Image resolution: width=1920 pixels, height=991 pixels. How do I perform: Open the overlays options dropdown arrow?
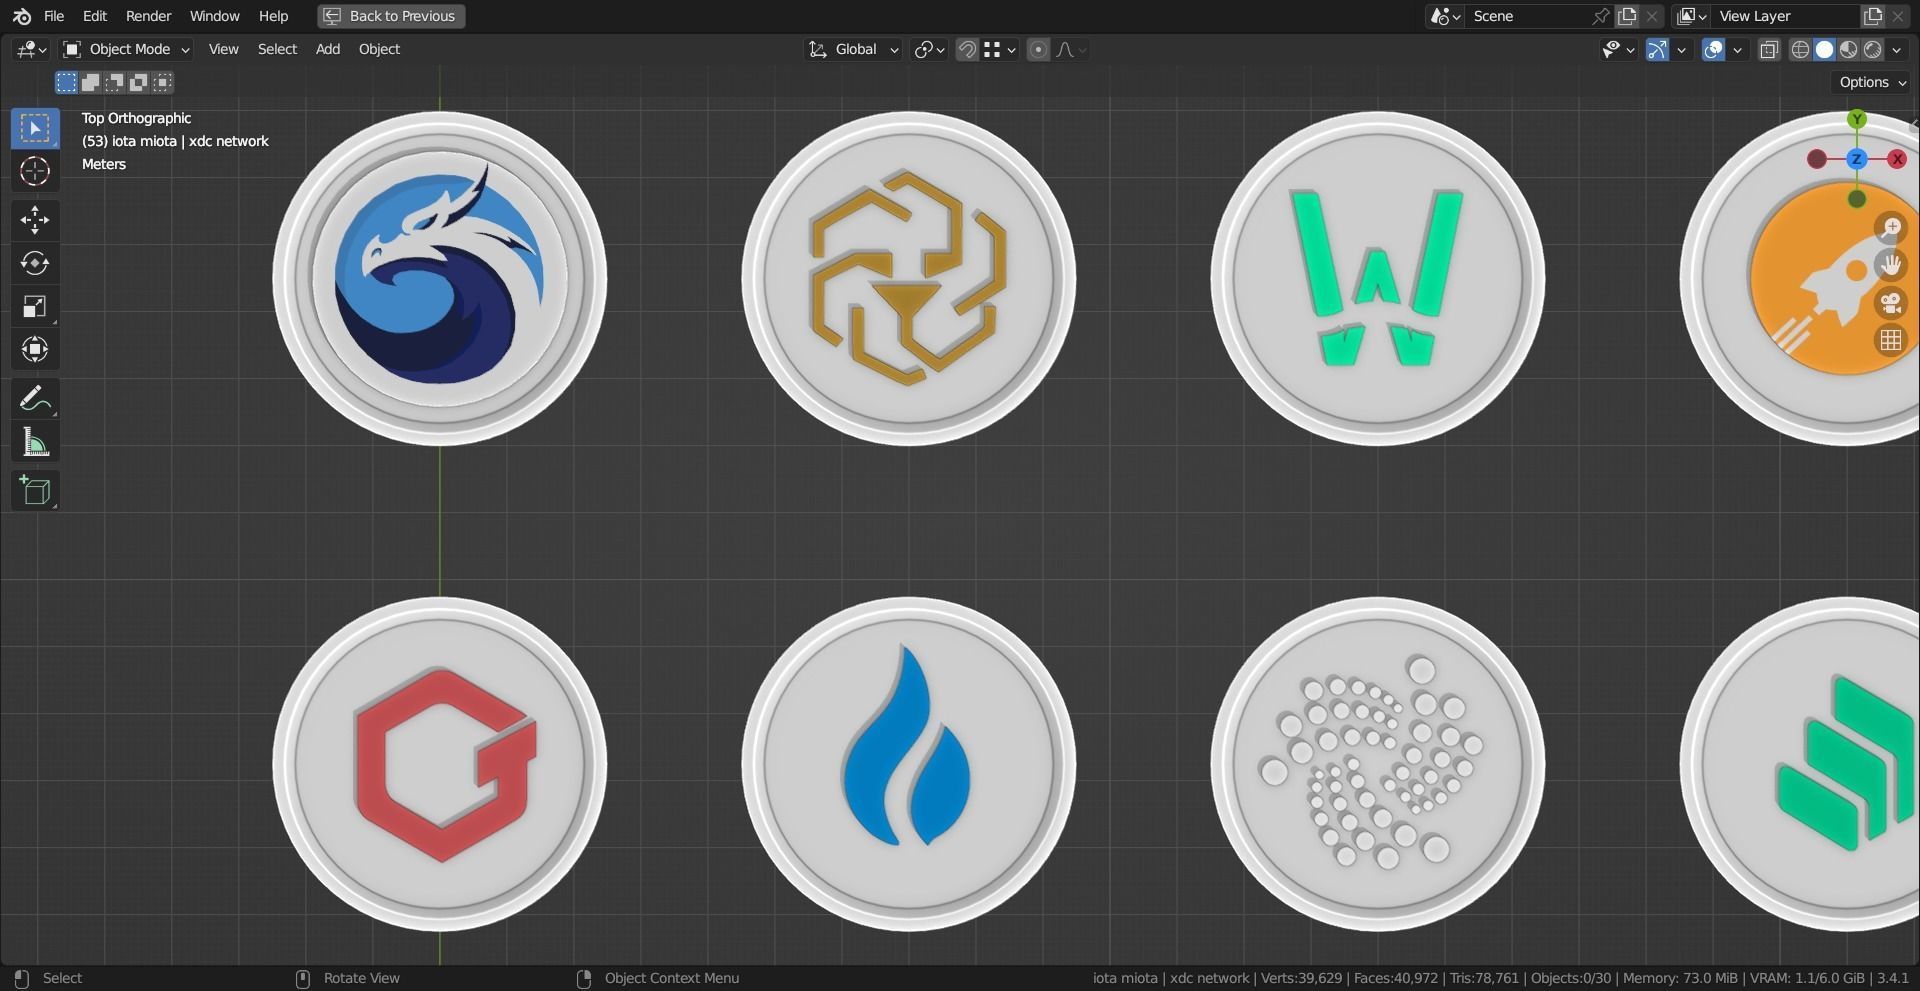1737,49
